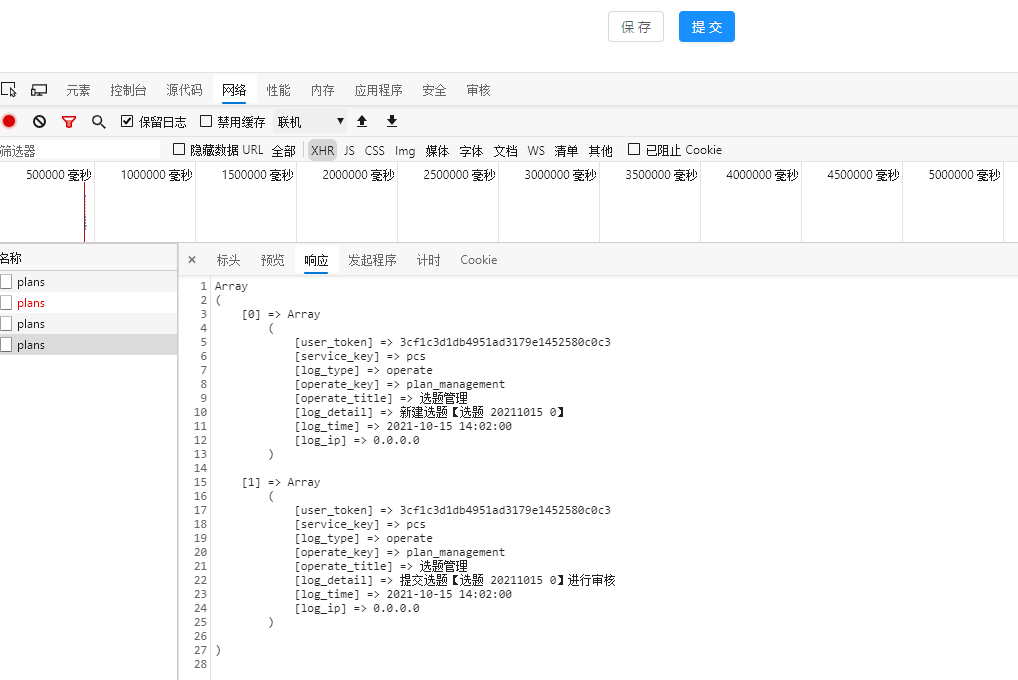
Task: Check the 隐藏数据 URL checkbox
Action: pyautogui.click(x=179, y=150)
